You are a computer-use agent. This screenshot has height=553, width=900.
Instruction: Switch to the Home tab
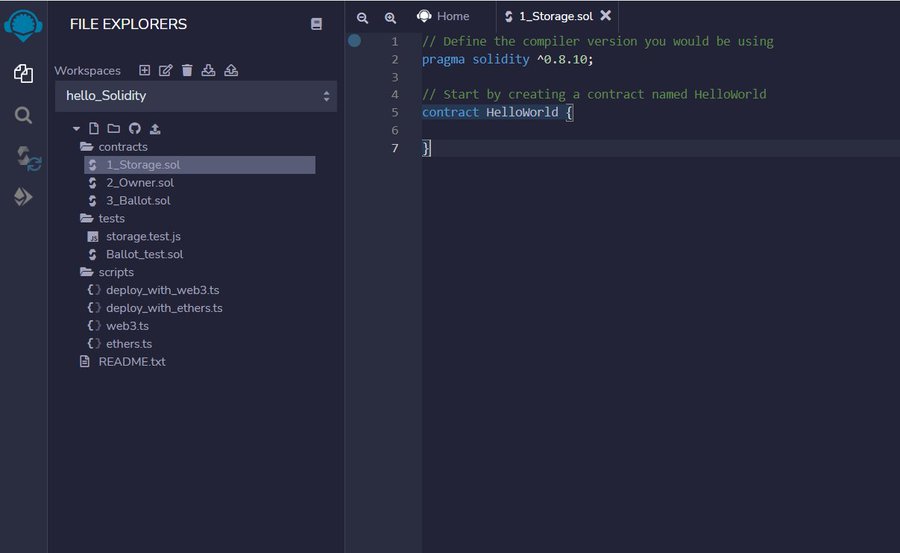coord(443,16)
